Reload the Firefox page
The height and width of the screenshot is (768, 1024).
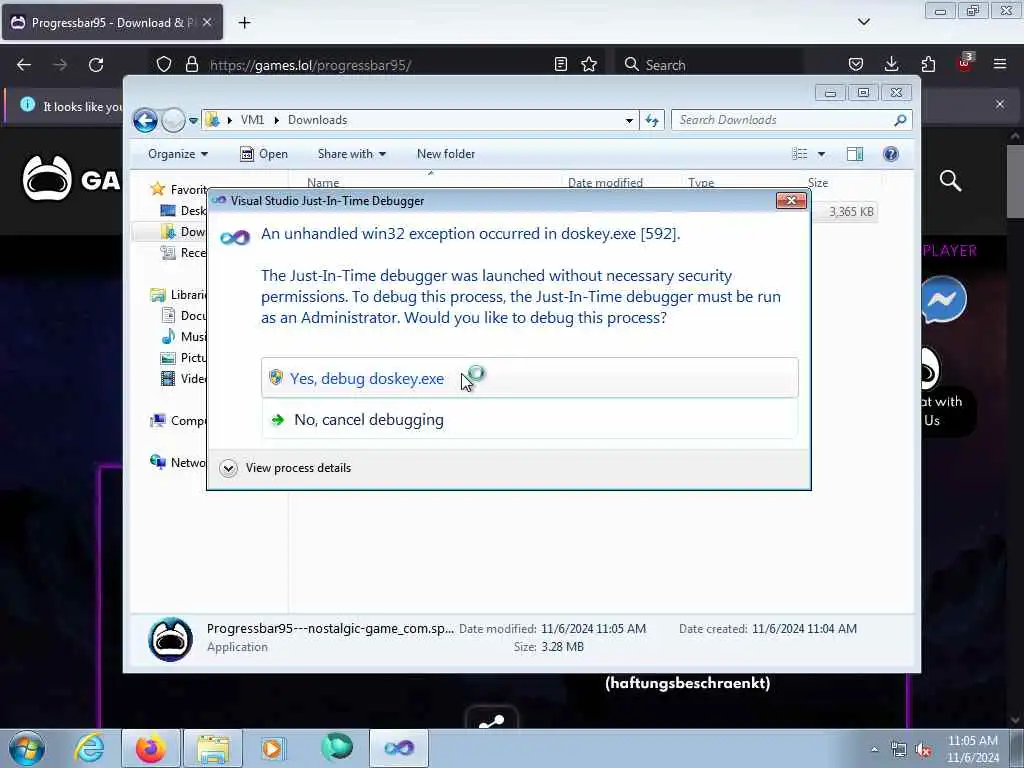pos(96,65)
